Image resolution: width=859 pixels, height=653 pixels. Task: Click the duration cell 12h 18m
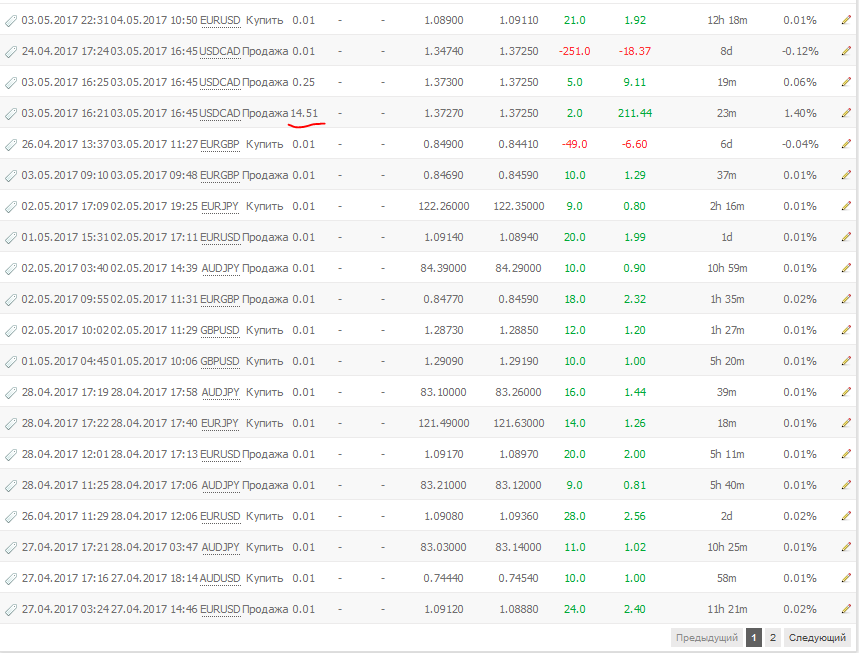pos(728,20)
